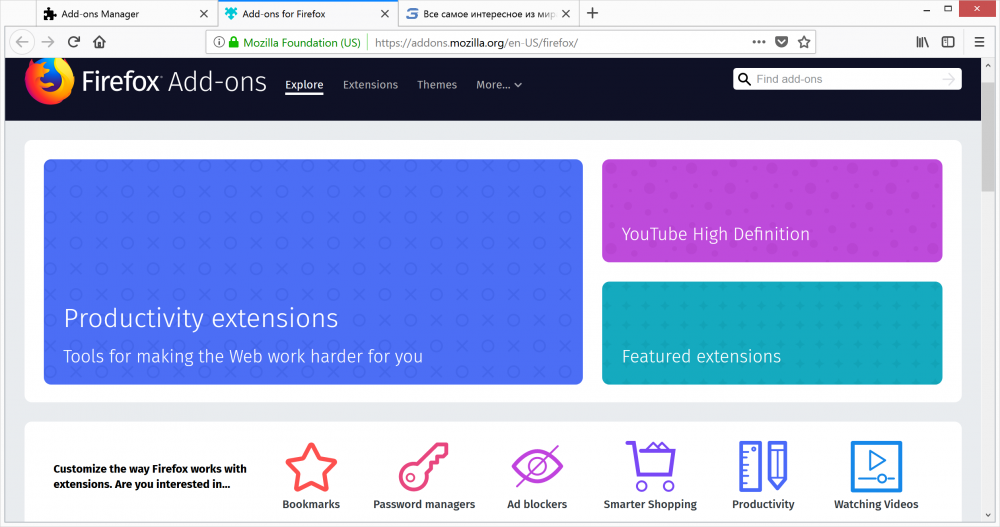Open the Firefox hamburger menu
The image size is (1000, 527).
(980, 42)
